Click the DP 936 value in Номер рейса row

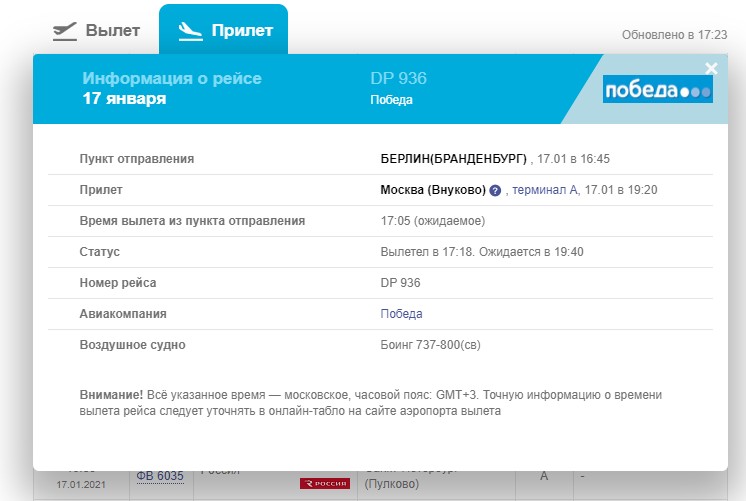[x=400, y=283]
